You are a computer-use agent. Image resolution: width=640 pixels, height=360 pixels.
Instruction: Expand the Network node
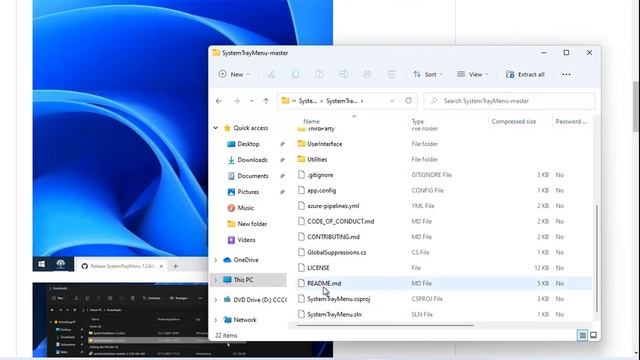(x=216, y=320)
